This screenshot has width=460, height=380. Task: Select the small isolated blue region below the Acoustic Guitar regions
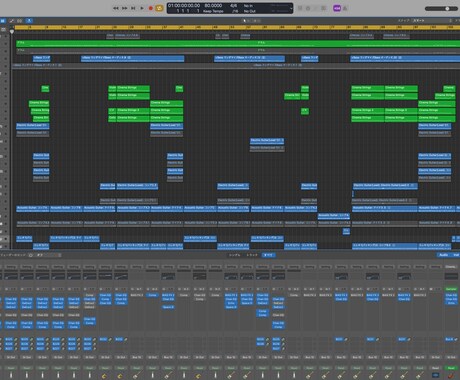(x=346, y=231)
